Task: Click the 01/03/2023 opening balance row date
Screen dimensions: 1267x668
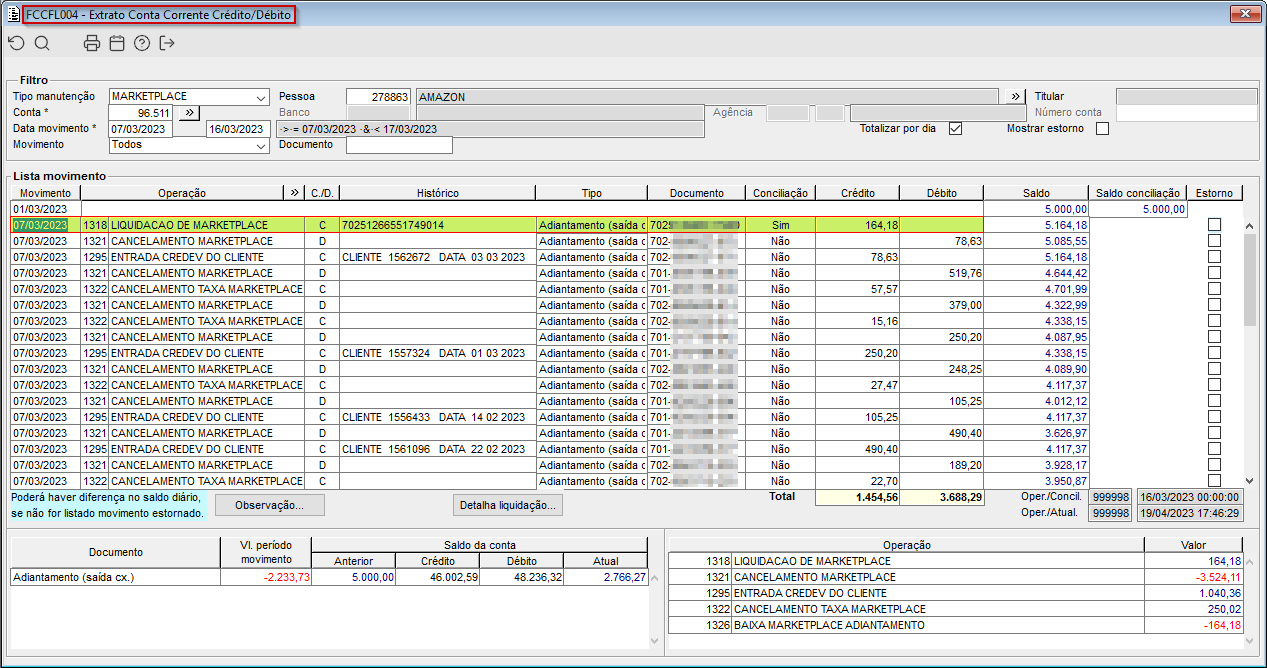Action: tap(39, 209)
